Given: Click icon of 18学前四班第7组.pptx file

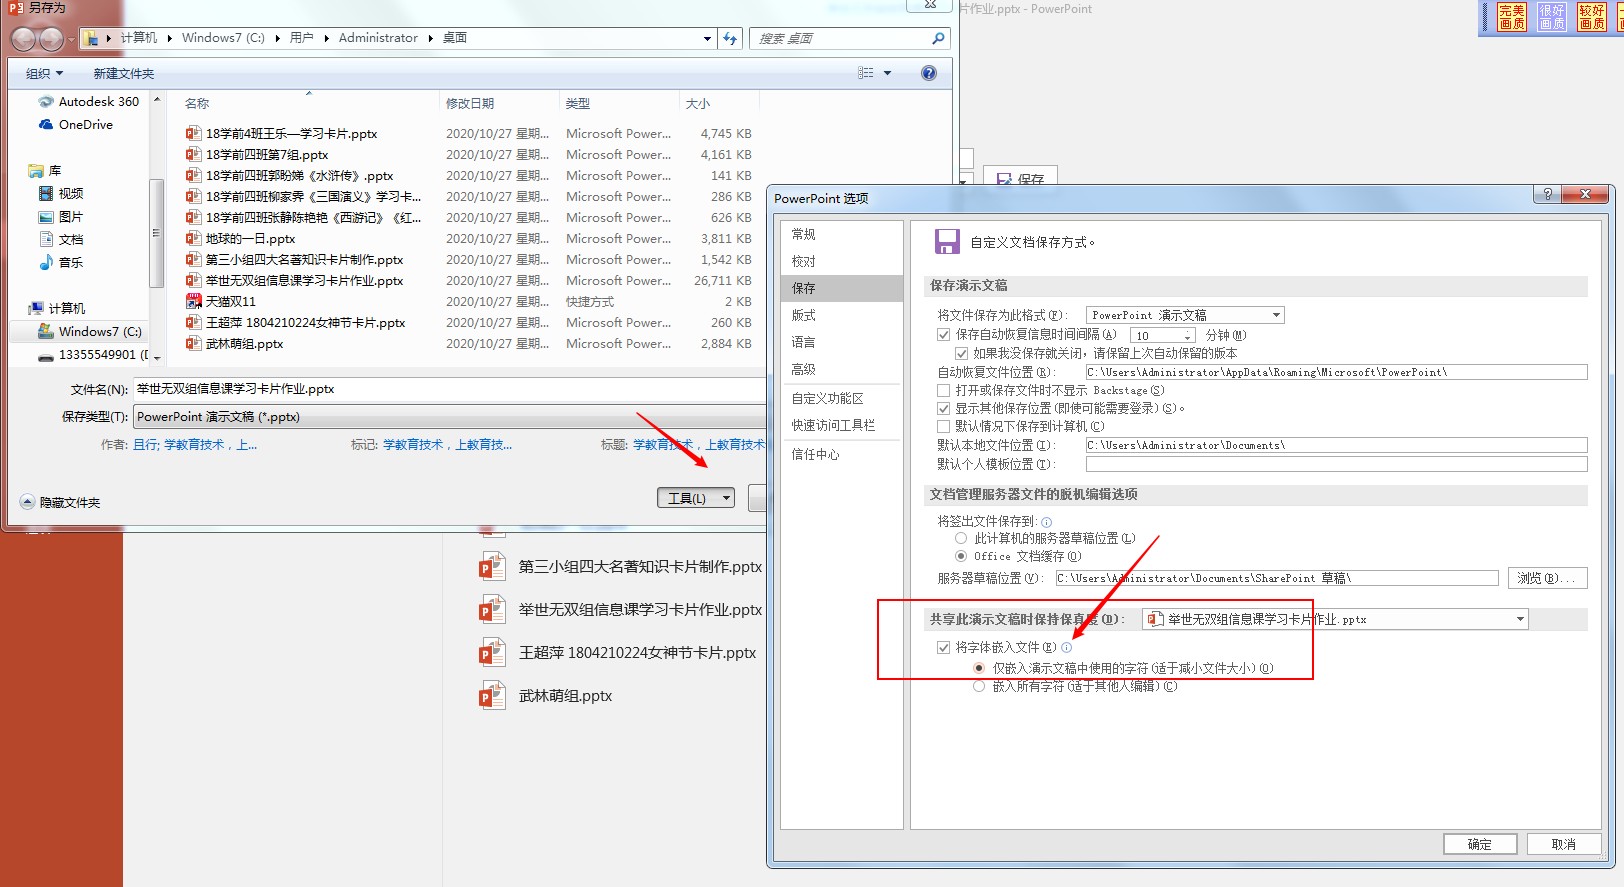Looking at the screenshot, I should (x=193, y=154).
